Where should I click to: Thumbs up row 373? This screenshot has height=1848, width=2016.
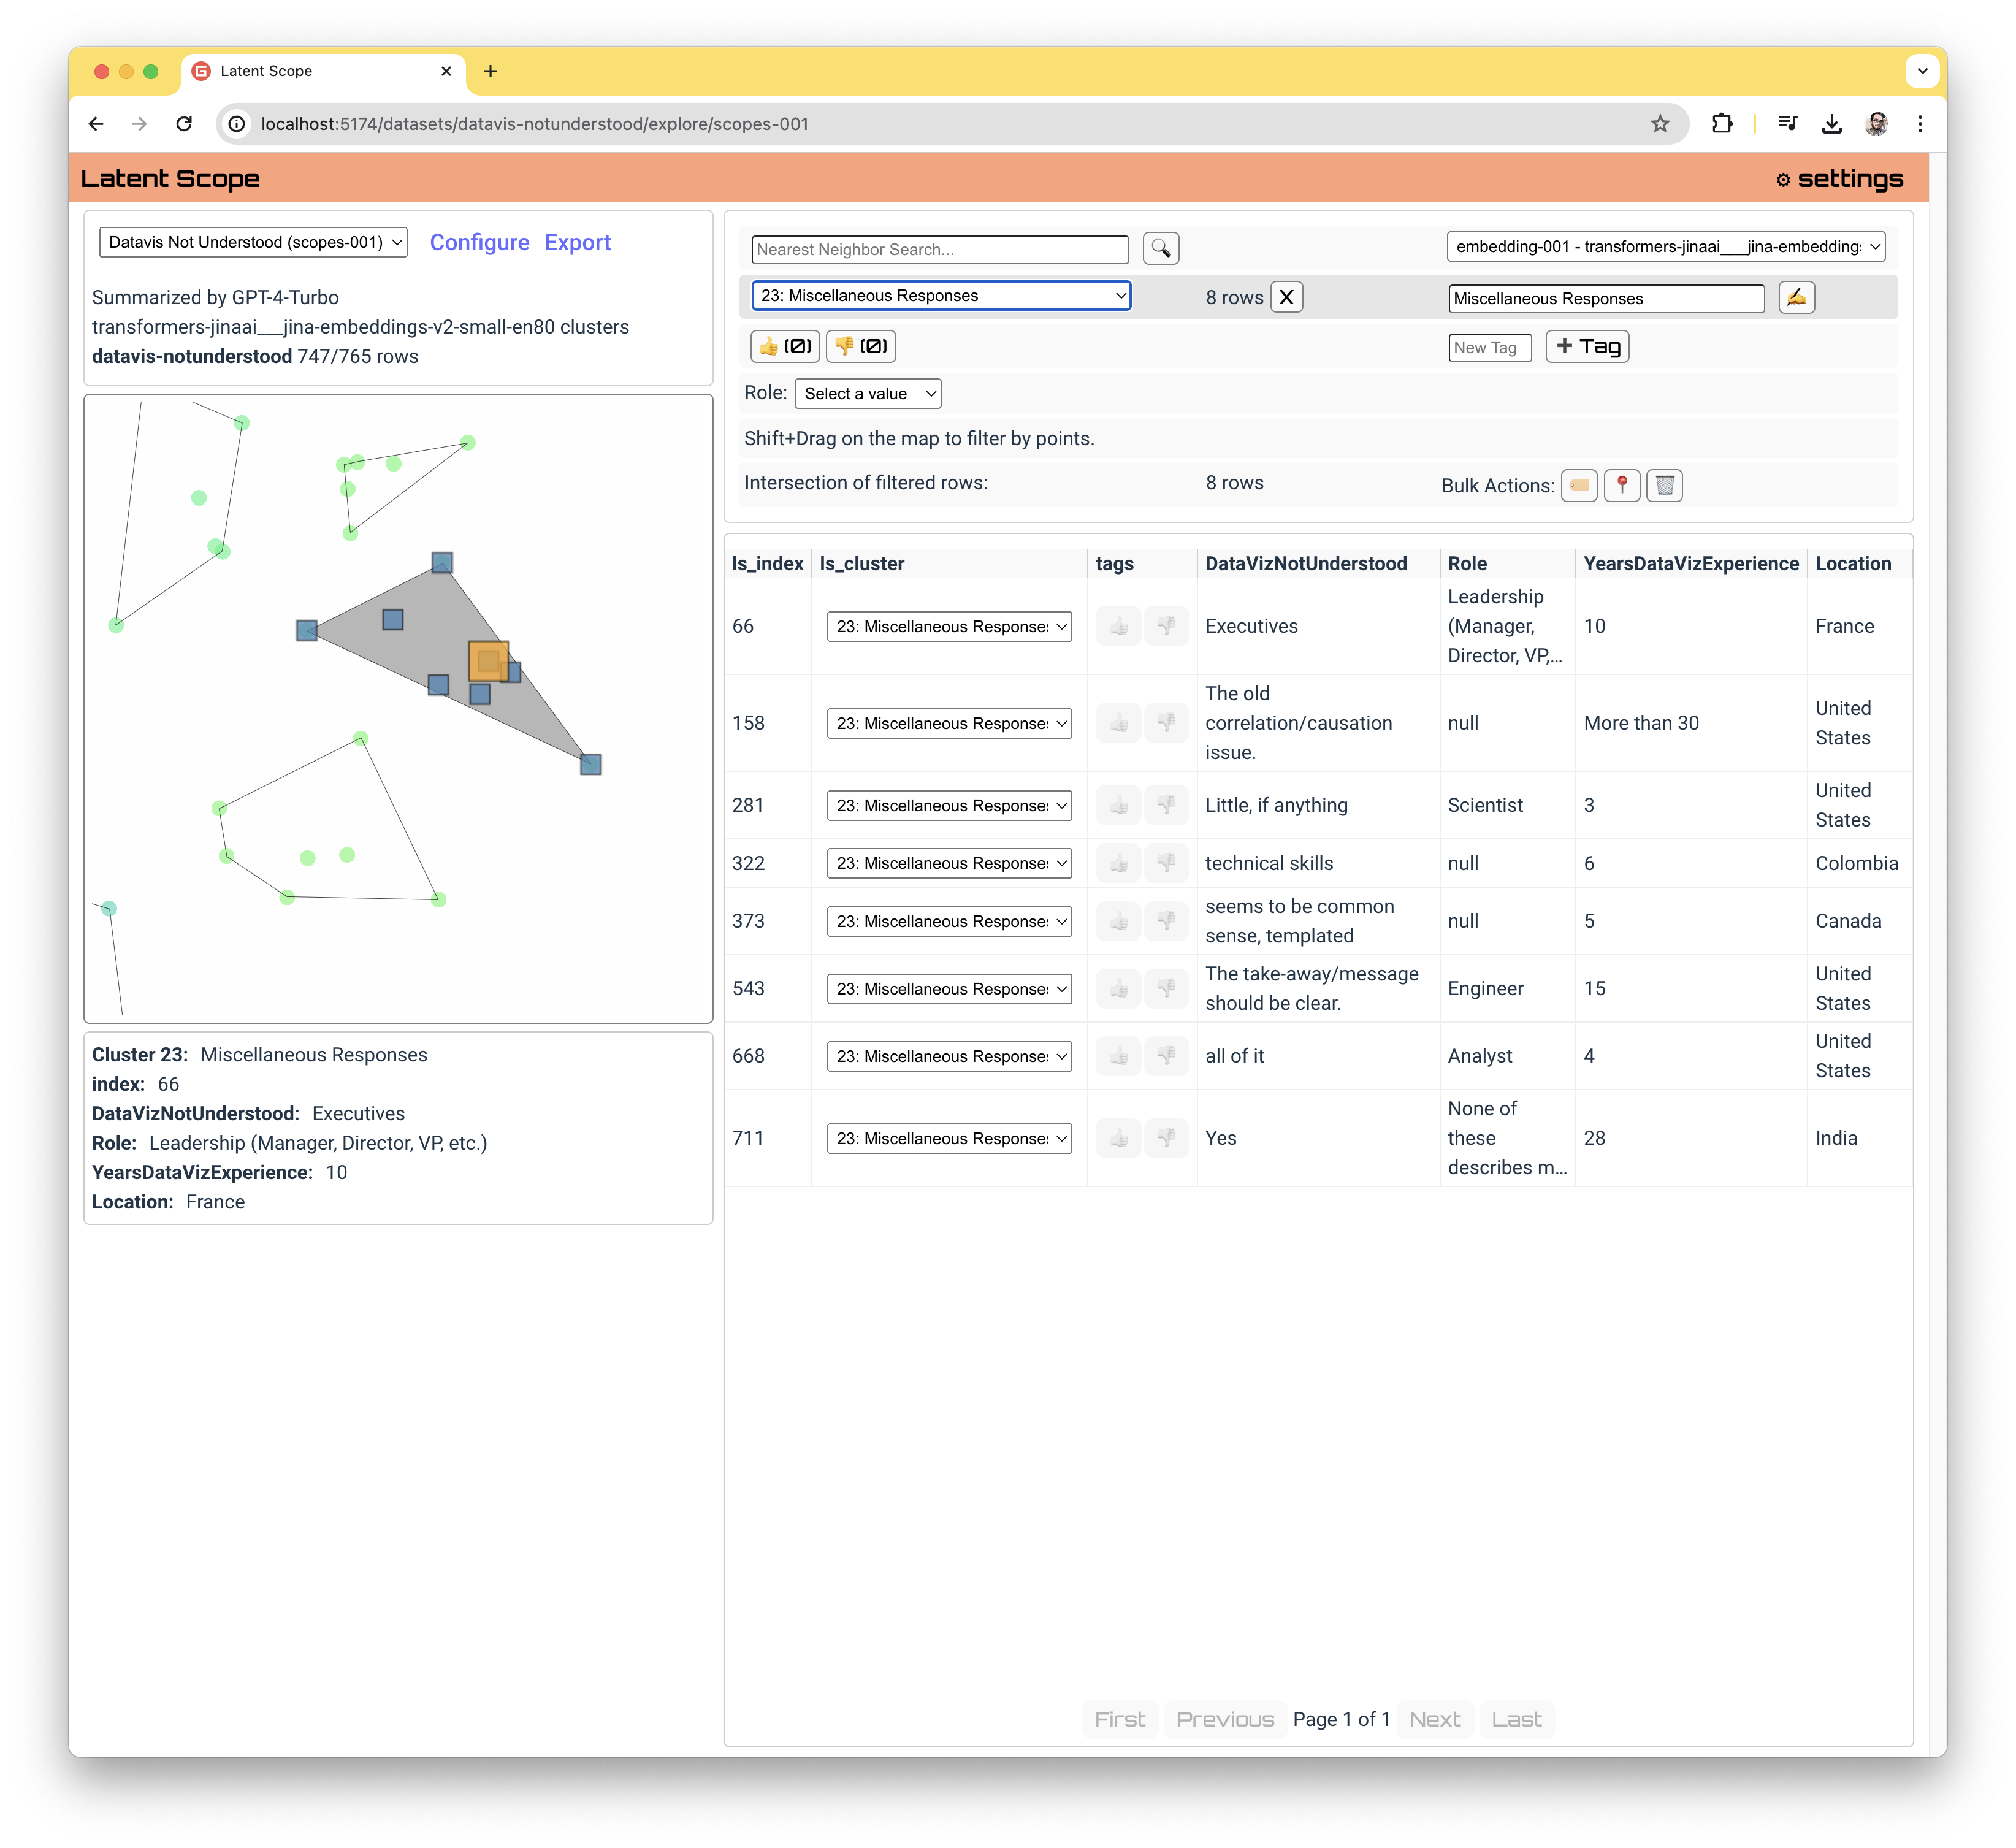[1118, 921]
